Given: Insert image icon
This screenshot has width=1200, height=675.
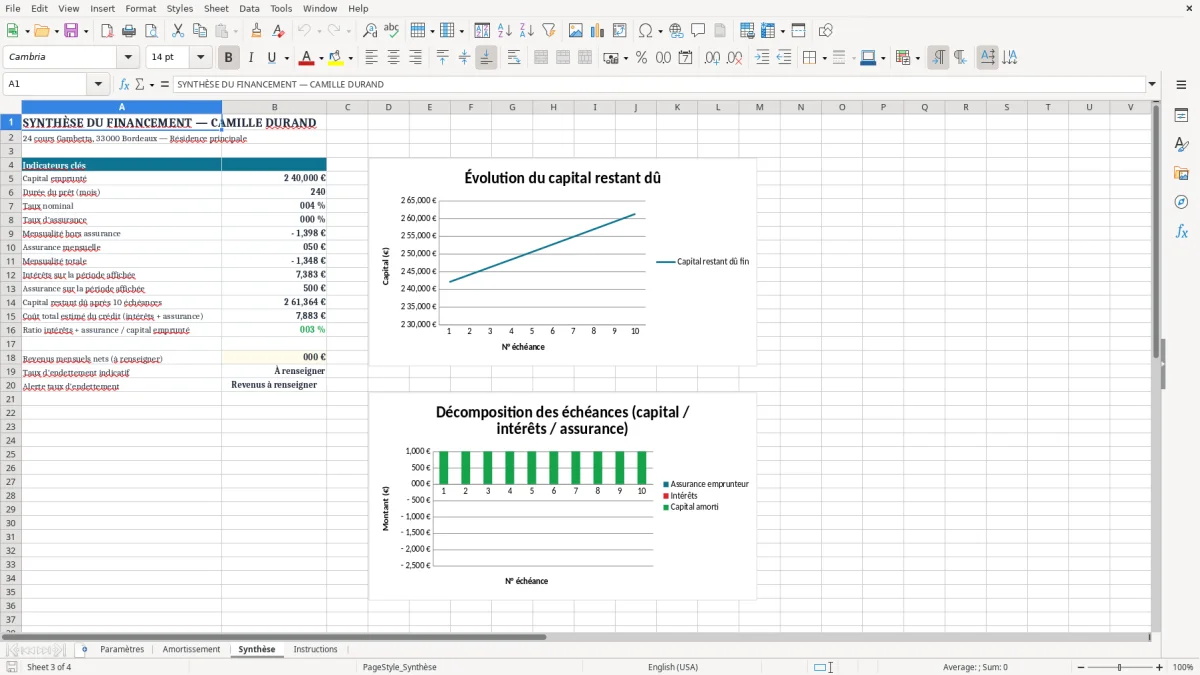Looking at the screenshot, I should pyautogui.click(x=577, y=31).
